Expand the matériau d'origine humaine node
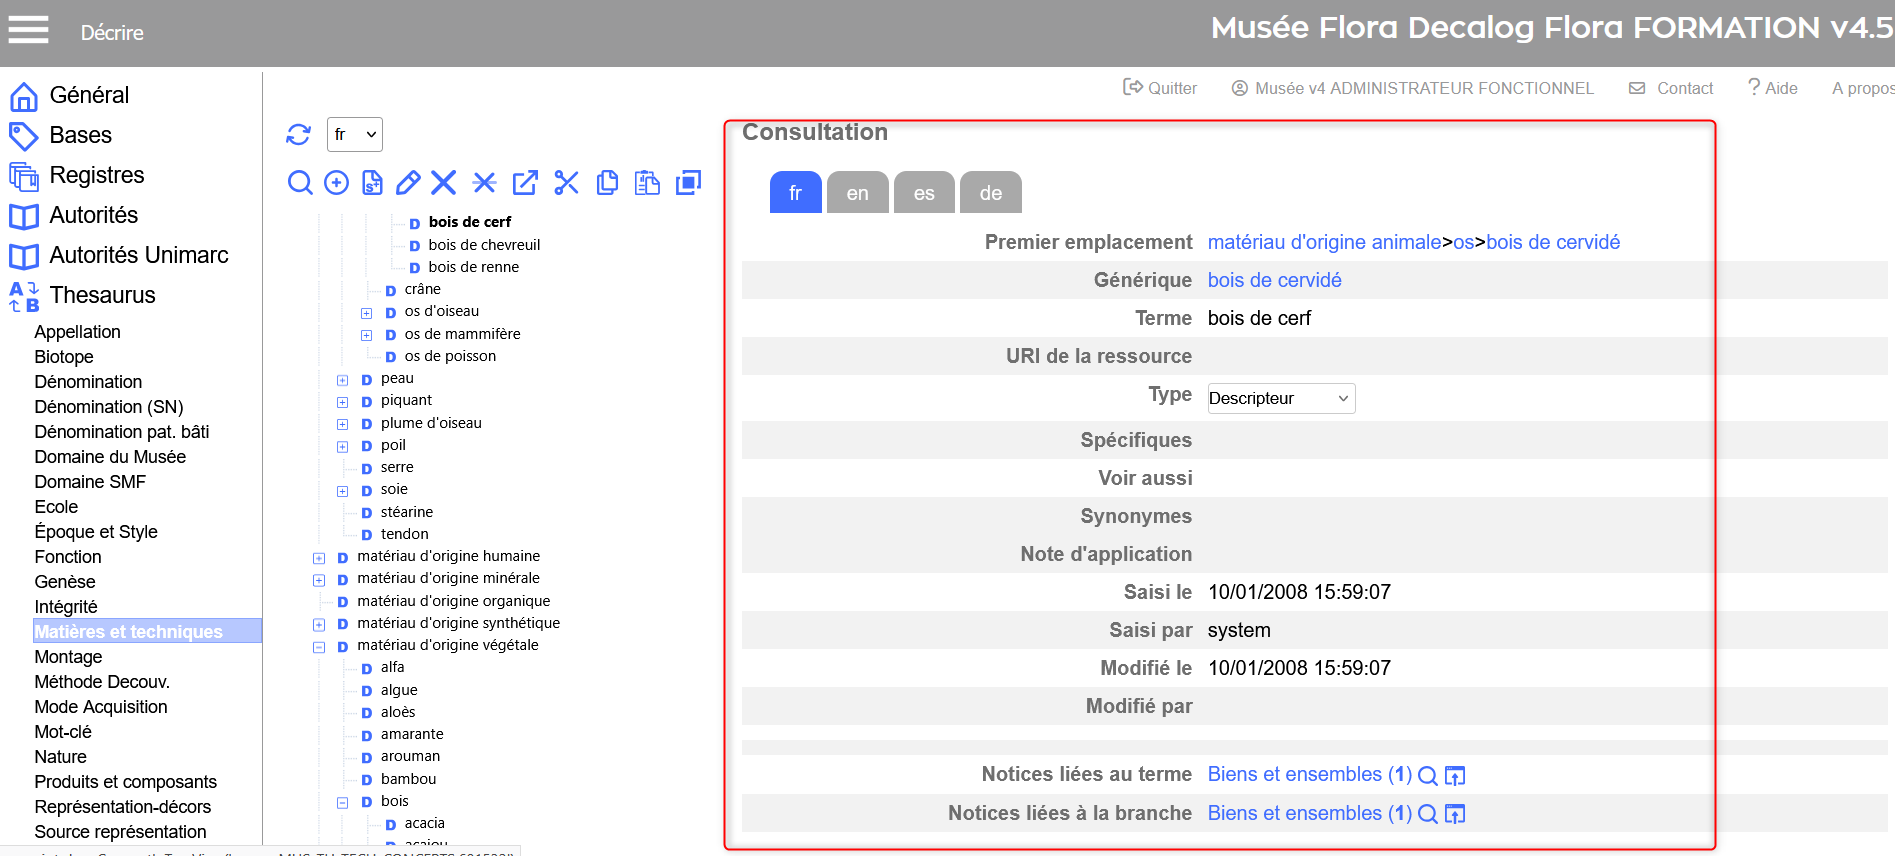 319,558
